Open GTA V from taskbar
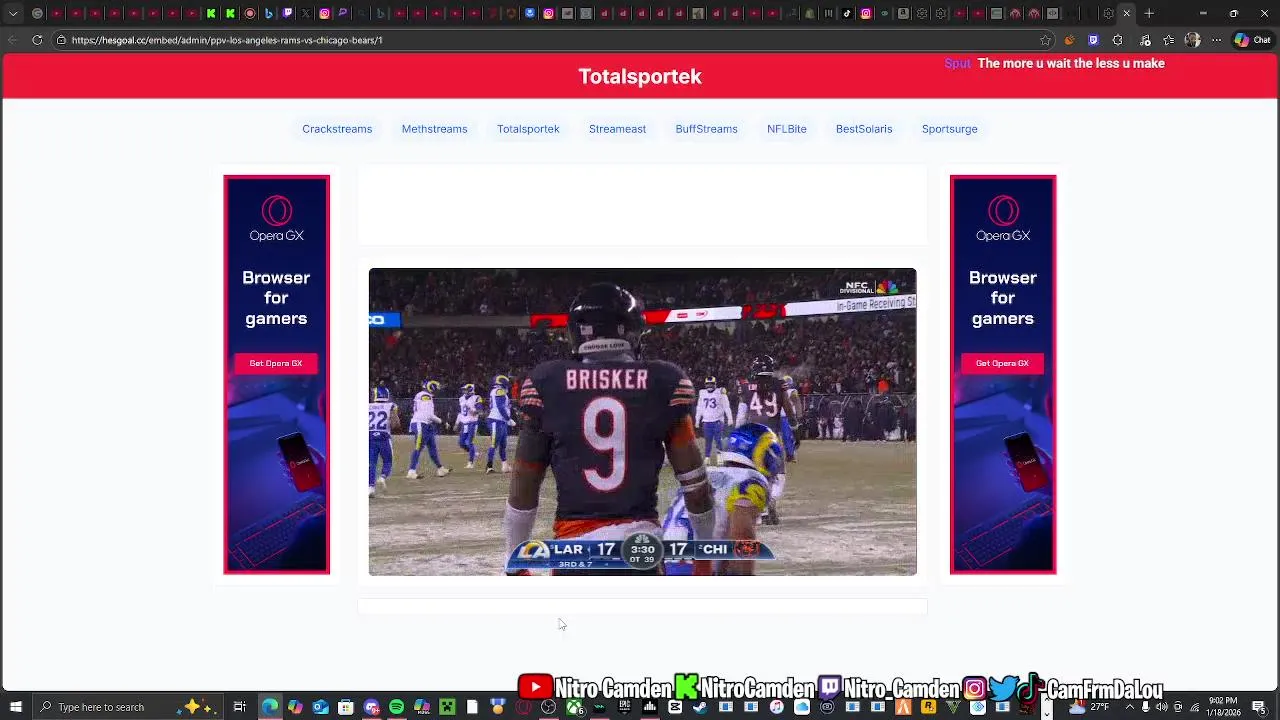The height and width of the screenshot is (720, 1280). click(x=953, y=707)
